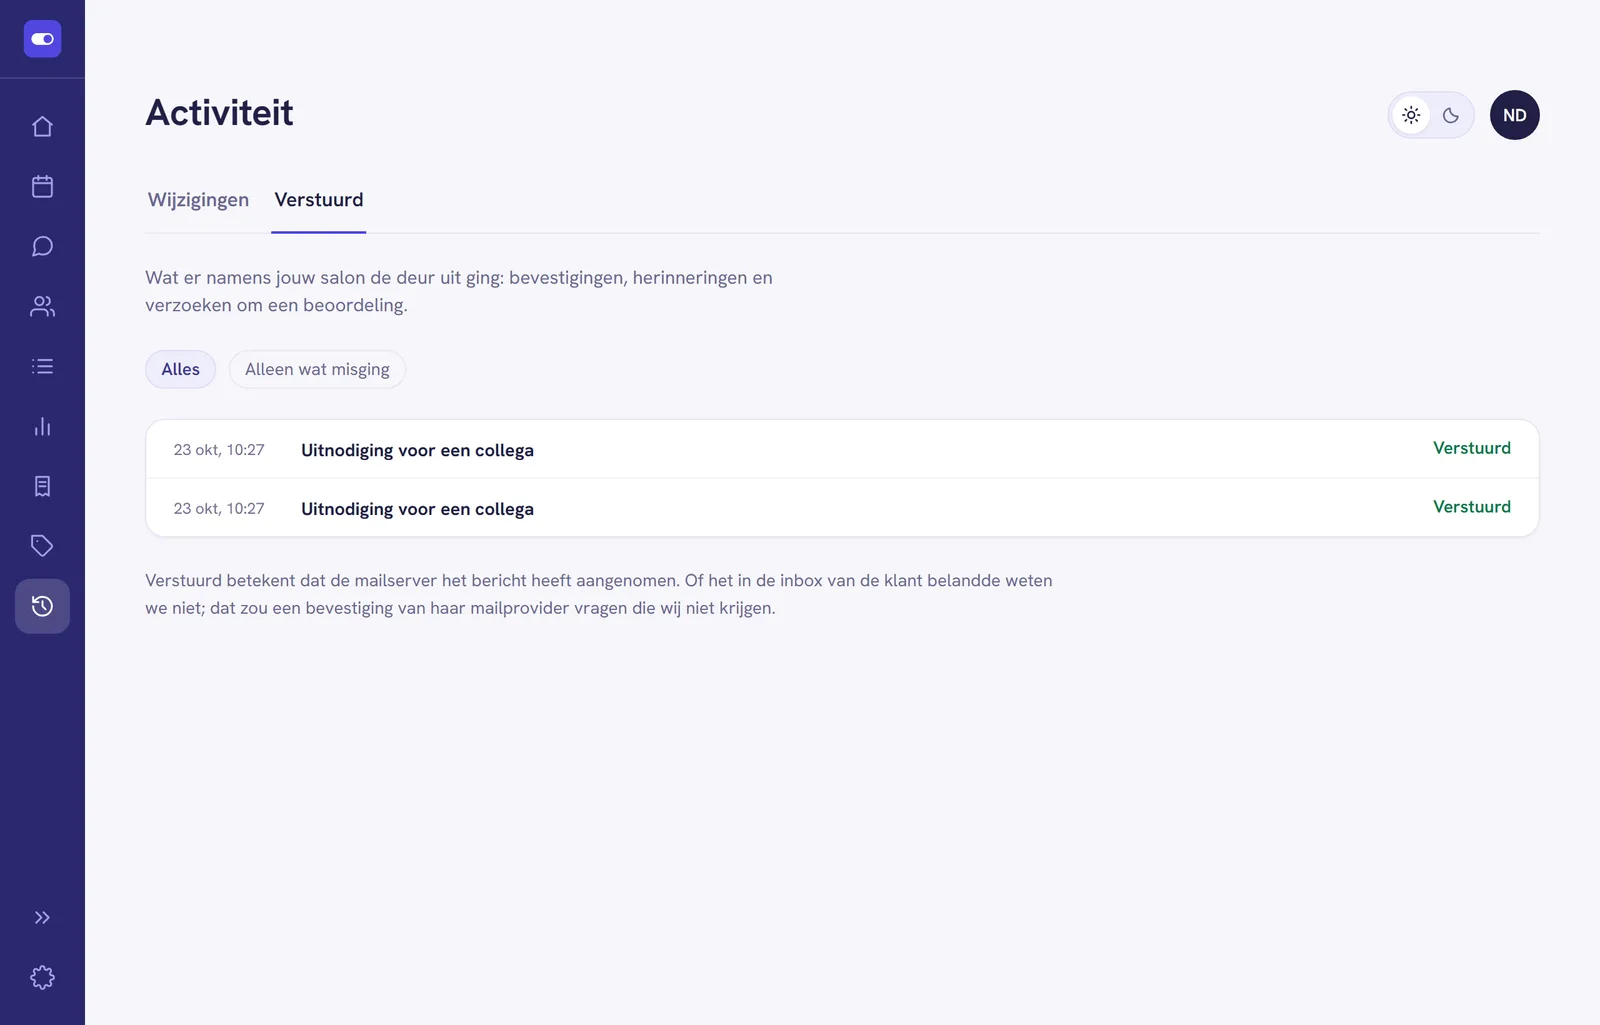This screenshot has width=1600, height=1025.
Task: Click the Verstuurd status in the first row
Action: [x=1472, y=448]
